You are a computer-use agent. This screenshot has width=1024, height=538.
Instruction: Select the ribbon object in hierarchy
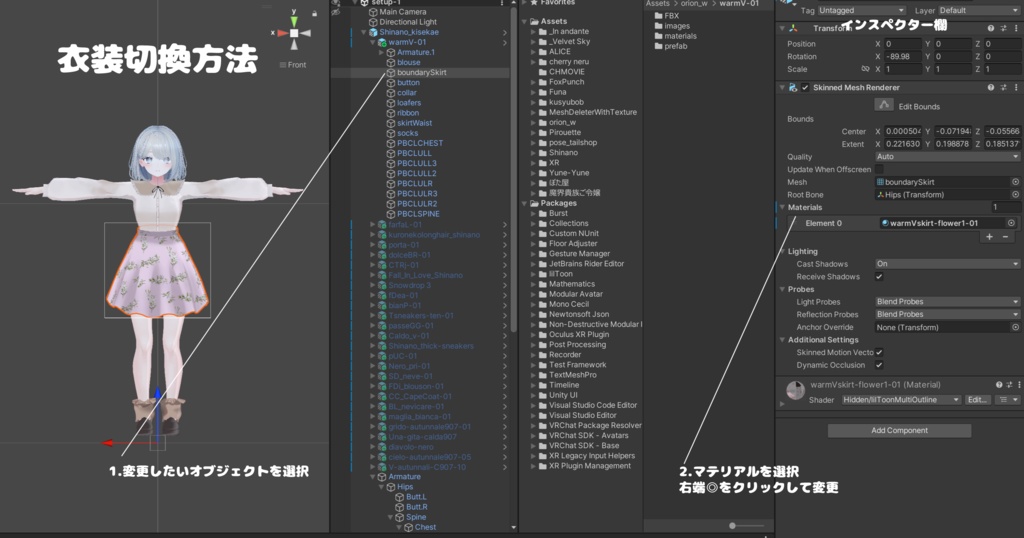click(x=408, y=113)
